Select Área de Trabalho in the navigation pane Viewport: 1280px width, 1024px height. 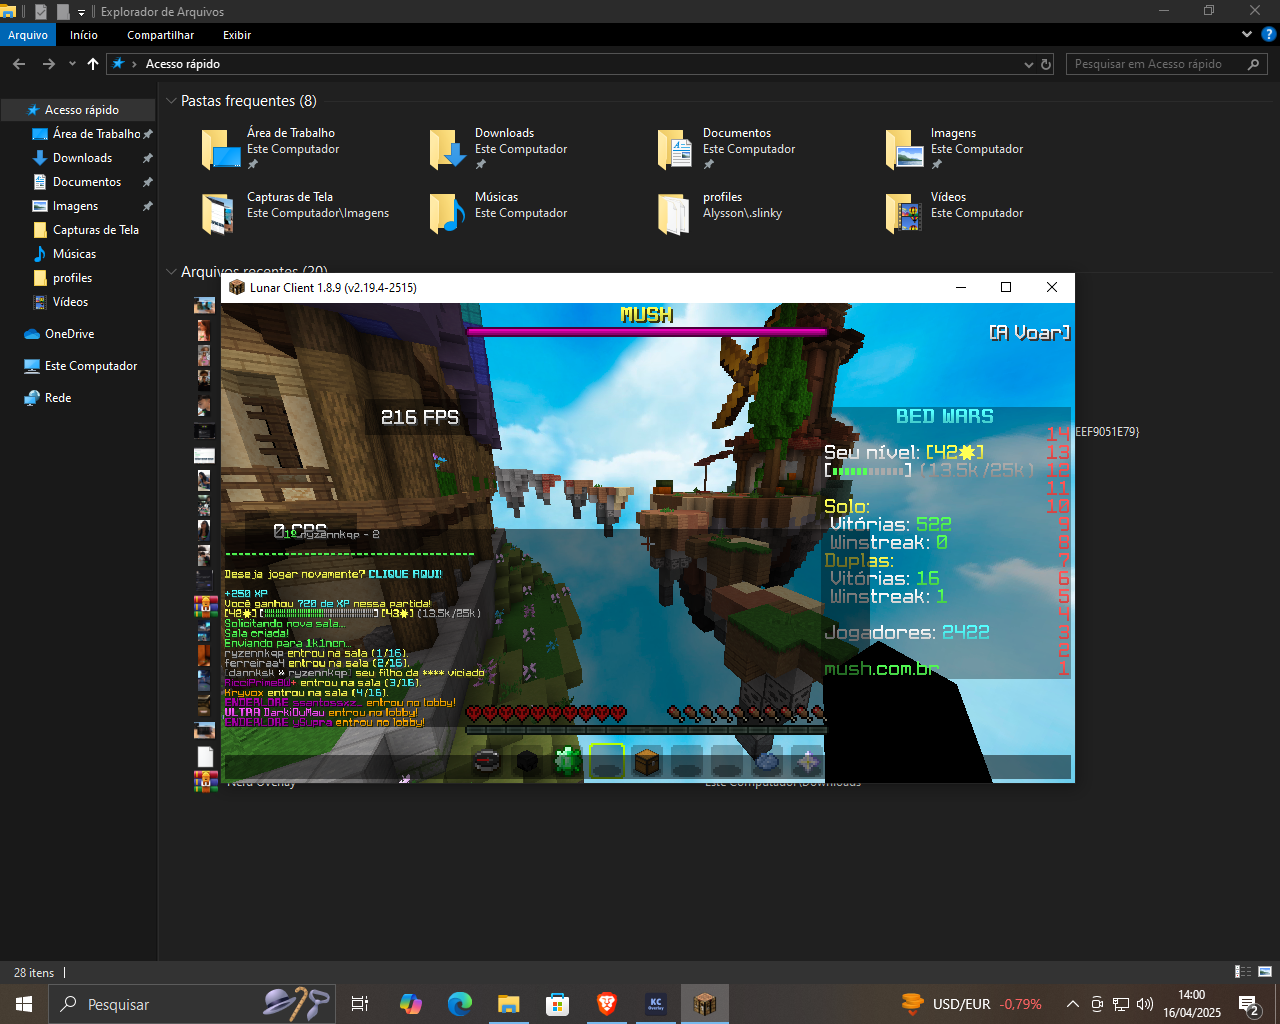[x=78, y=134]
